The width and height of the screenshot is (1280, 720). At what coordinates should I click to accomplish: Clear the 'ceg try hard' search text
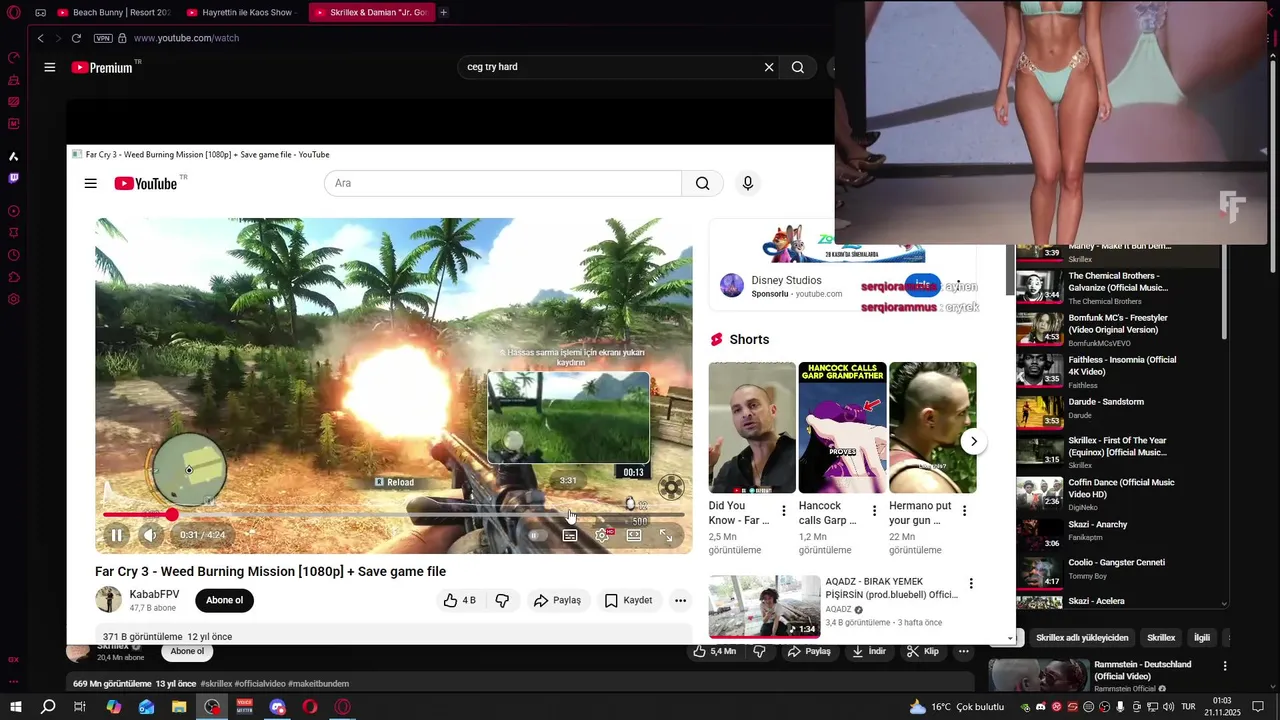pos(769,67)
